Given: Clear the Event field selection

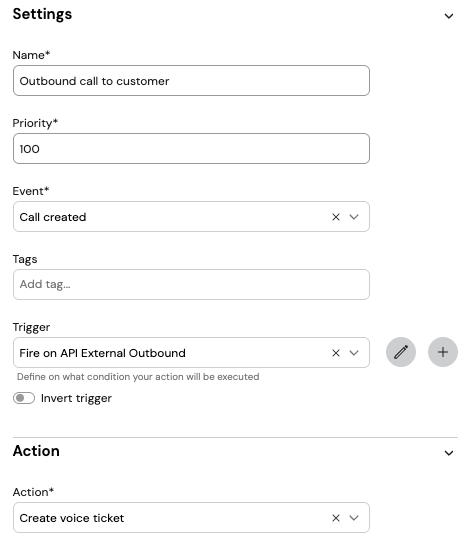Looking at the screenshot, I should 336,217.
